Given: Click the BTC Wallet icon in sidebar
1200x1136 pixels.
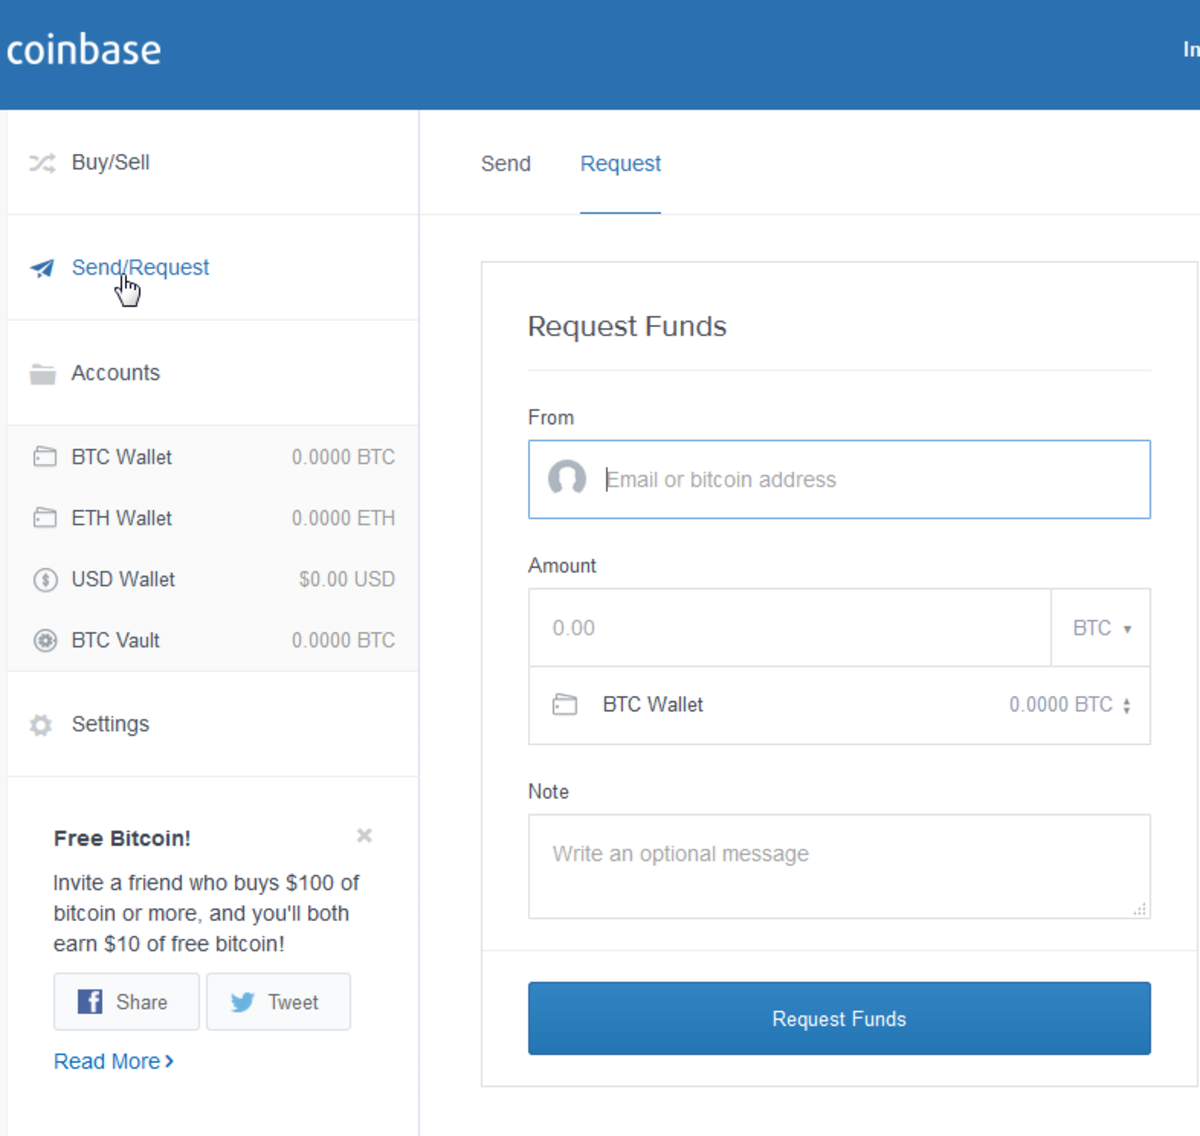Looking at the screenshot, I should (45, 457).
